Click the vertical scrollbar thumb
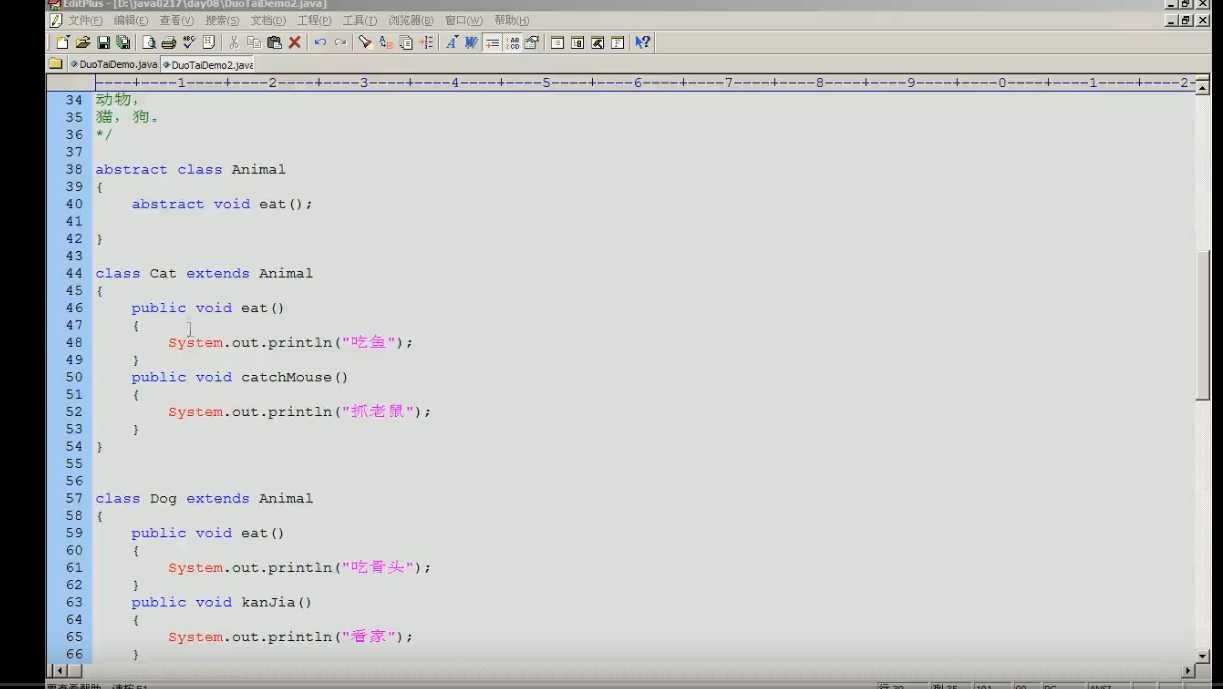The height and width of the screenshot is (689, 1223). (1203, 326)
